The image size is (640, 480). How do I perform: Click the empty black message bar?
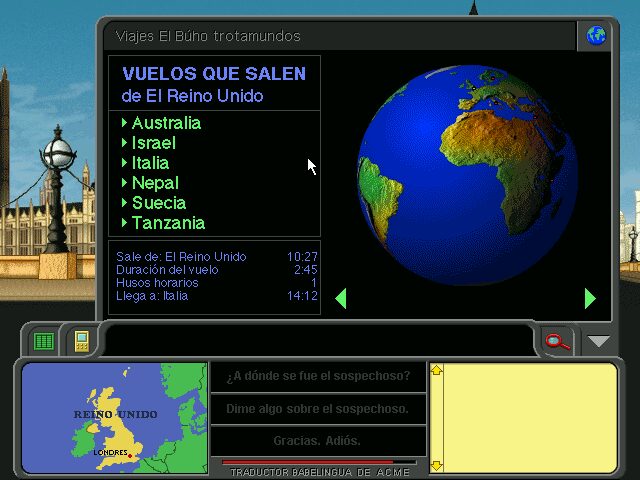click(319, 340)
